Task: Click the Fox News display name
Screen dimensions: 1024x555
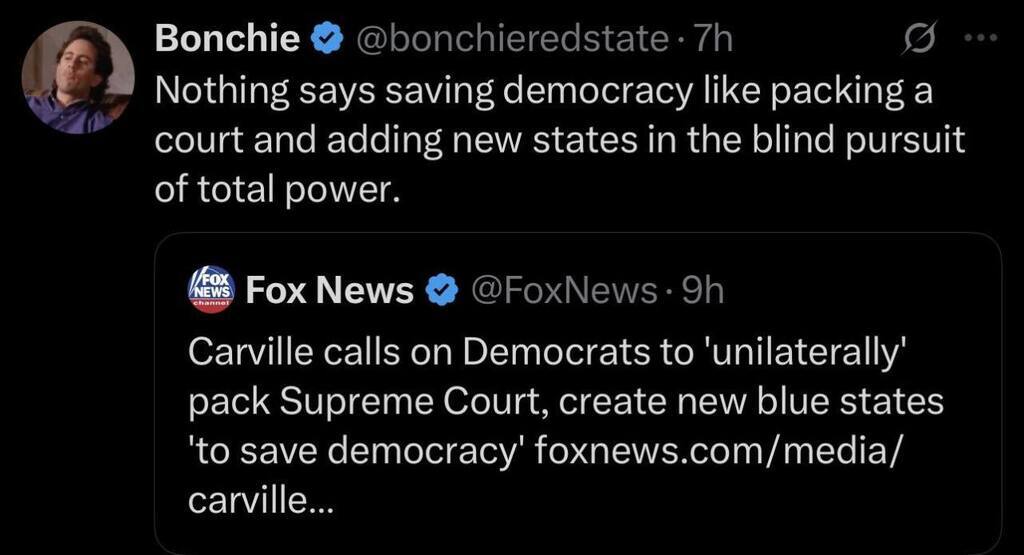Action: tap(329, 290)
